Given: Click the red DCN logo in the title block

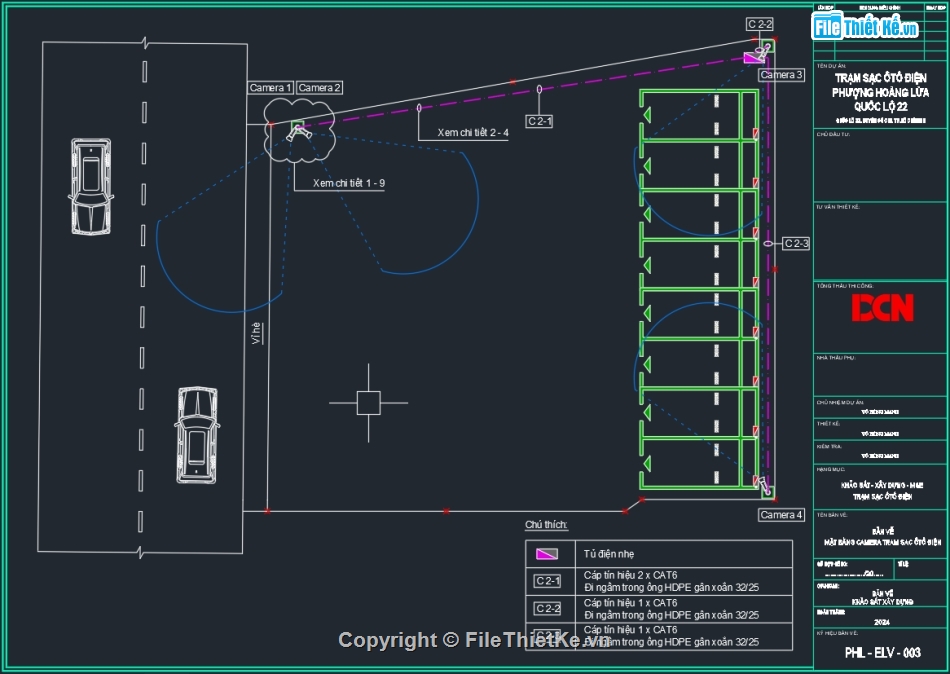Looking at the screenshot, I should (882, 308).
